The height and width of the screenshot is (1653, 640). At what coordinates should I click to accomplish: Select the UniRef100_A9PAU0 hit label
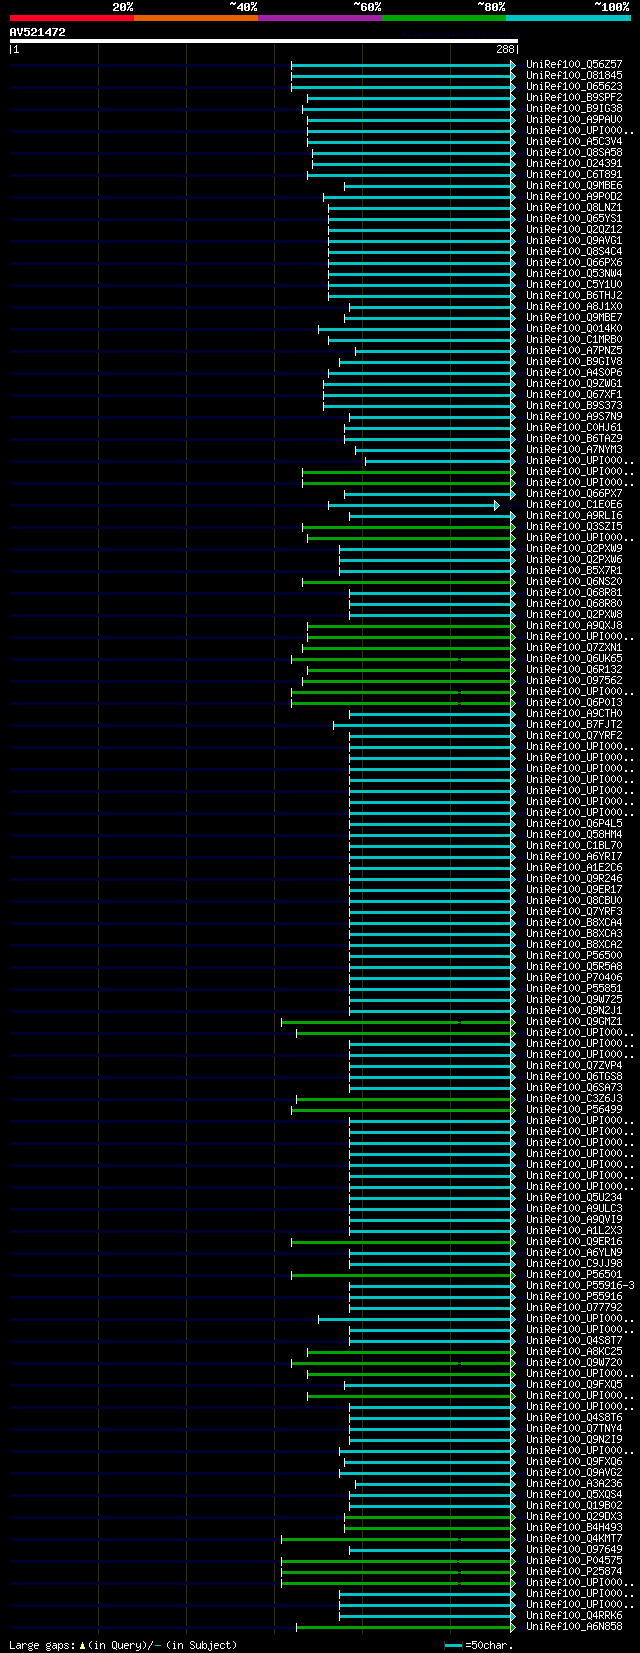pos(574,119)
